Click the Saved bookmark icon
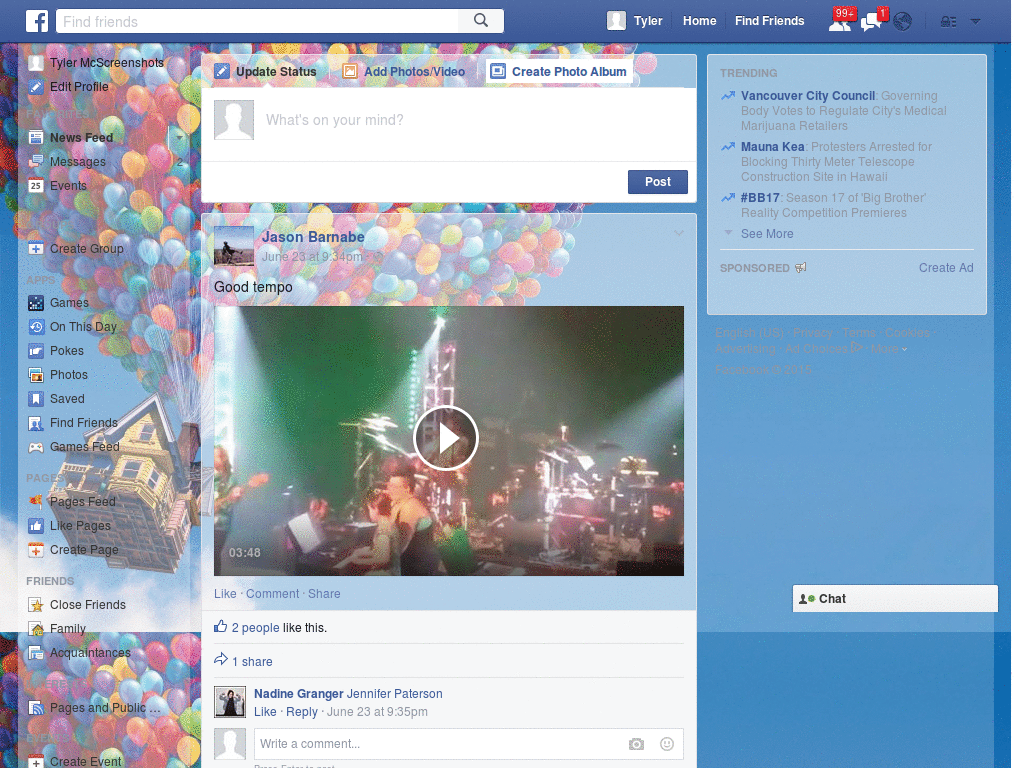Image resolution: width=1024 pixels, height=768 pixels. click(x=36, y=399)
